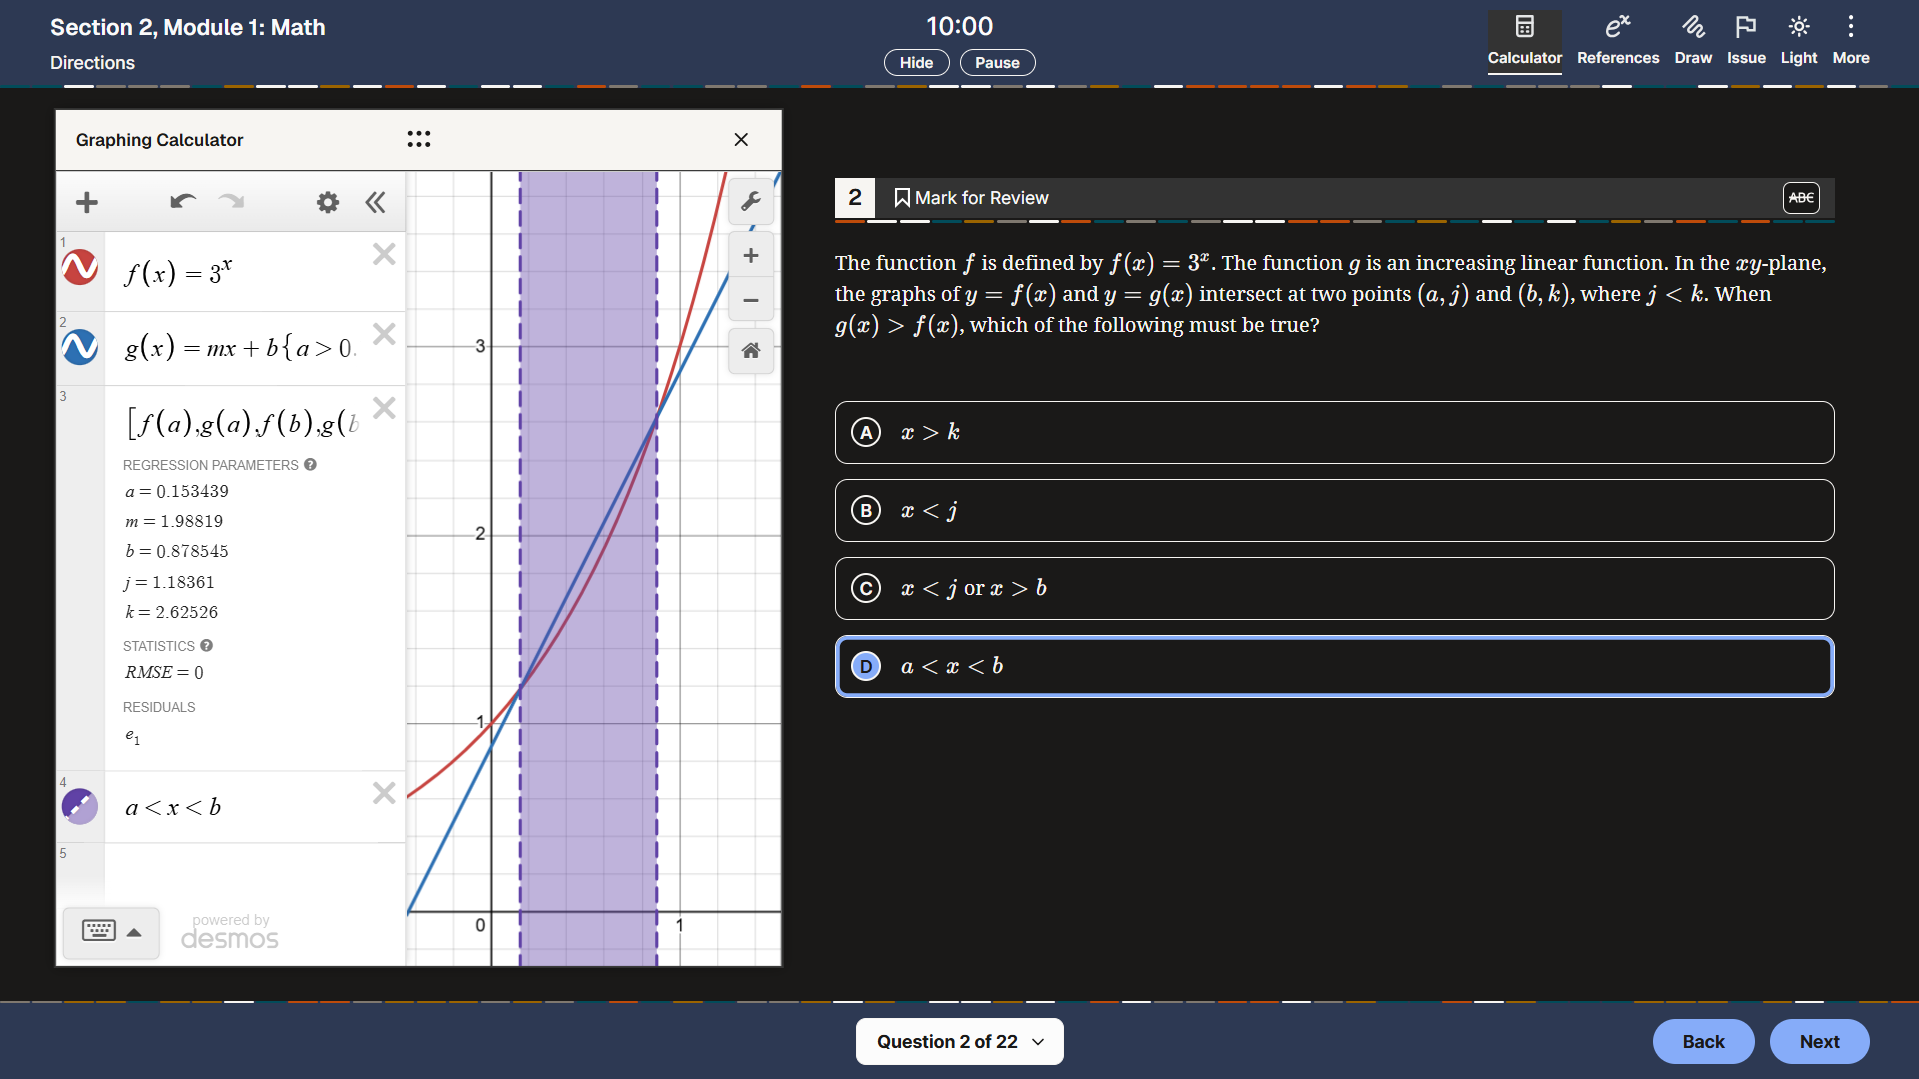1919x1079 pixels.
Task: Reset graph to default home view
Action: 750,350
